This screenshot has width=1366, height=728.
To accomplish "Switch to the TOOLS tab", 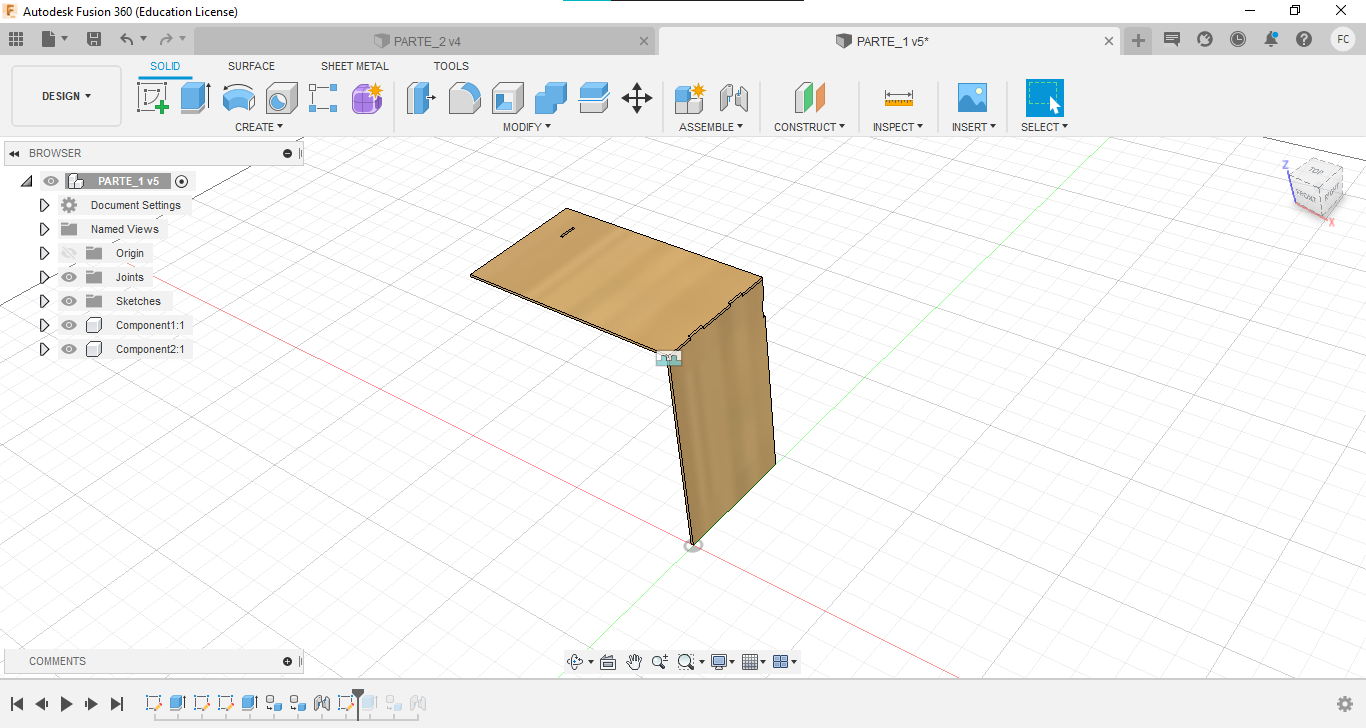I will tap(451, 66).
